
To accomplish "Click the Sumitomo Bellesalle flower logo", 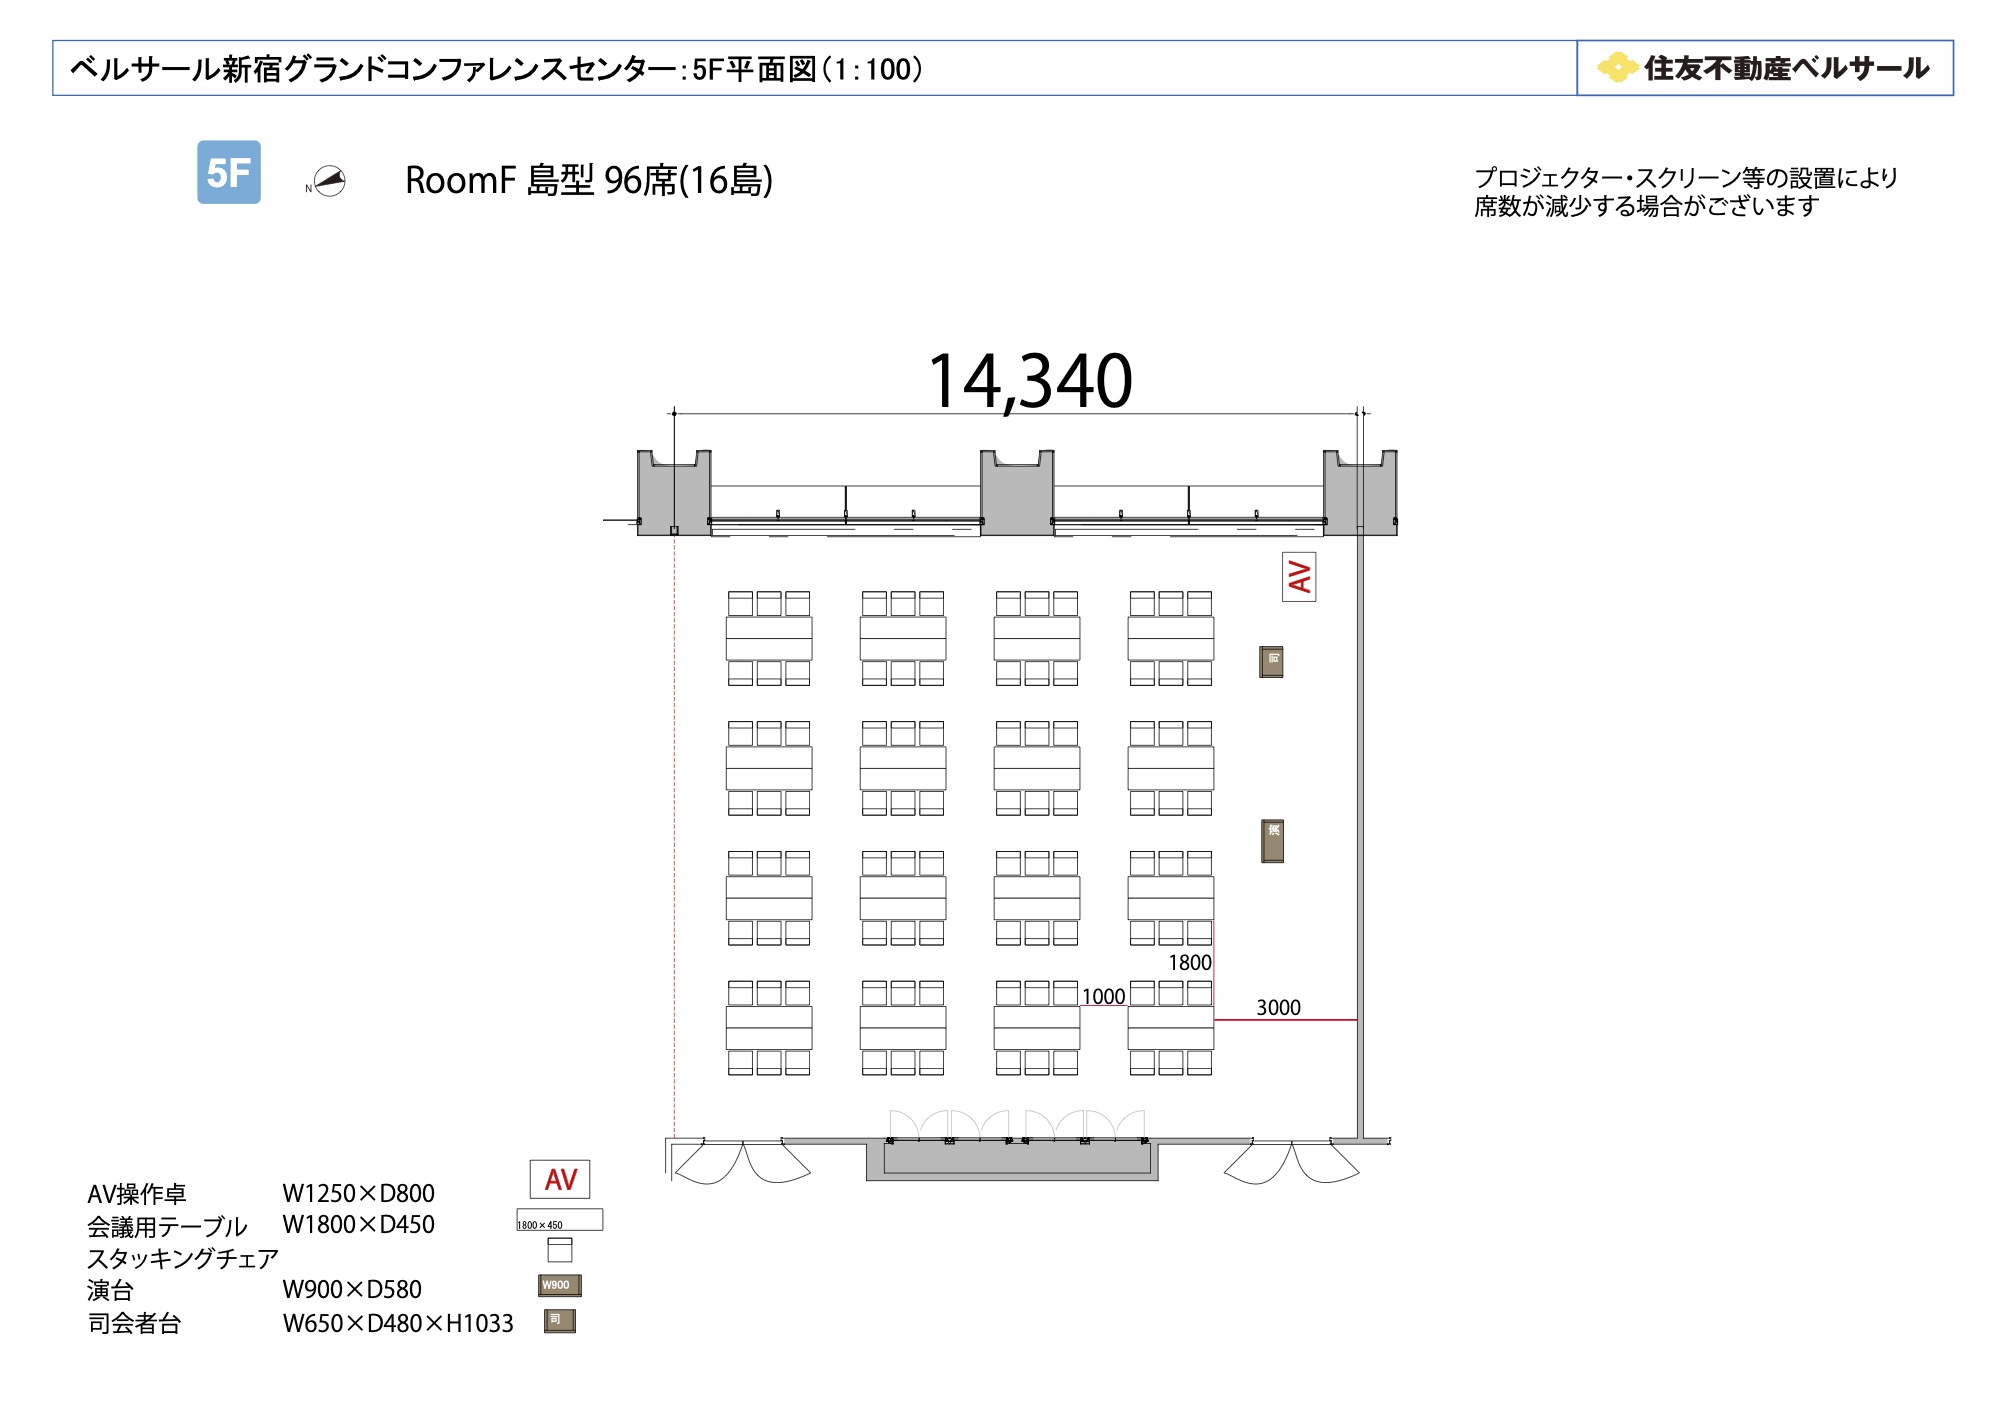I will pos(1617,68).
